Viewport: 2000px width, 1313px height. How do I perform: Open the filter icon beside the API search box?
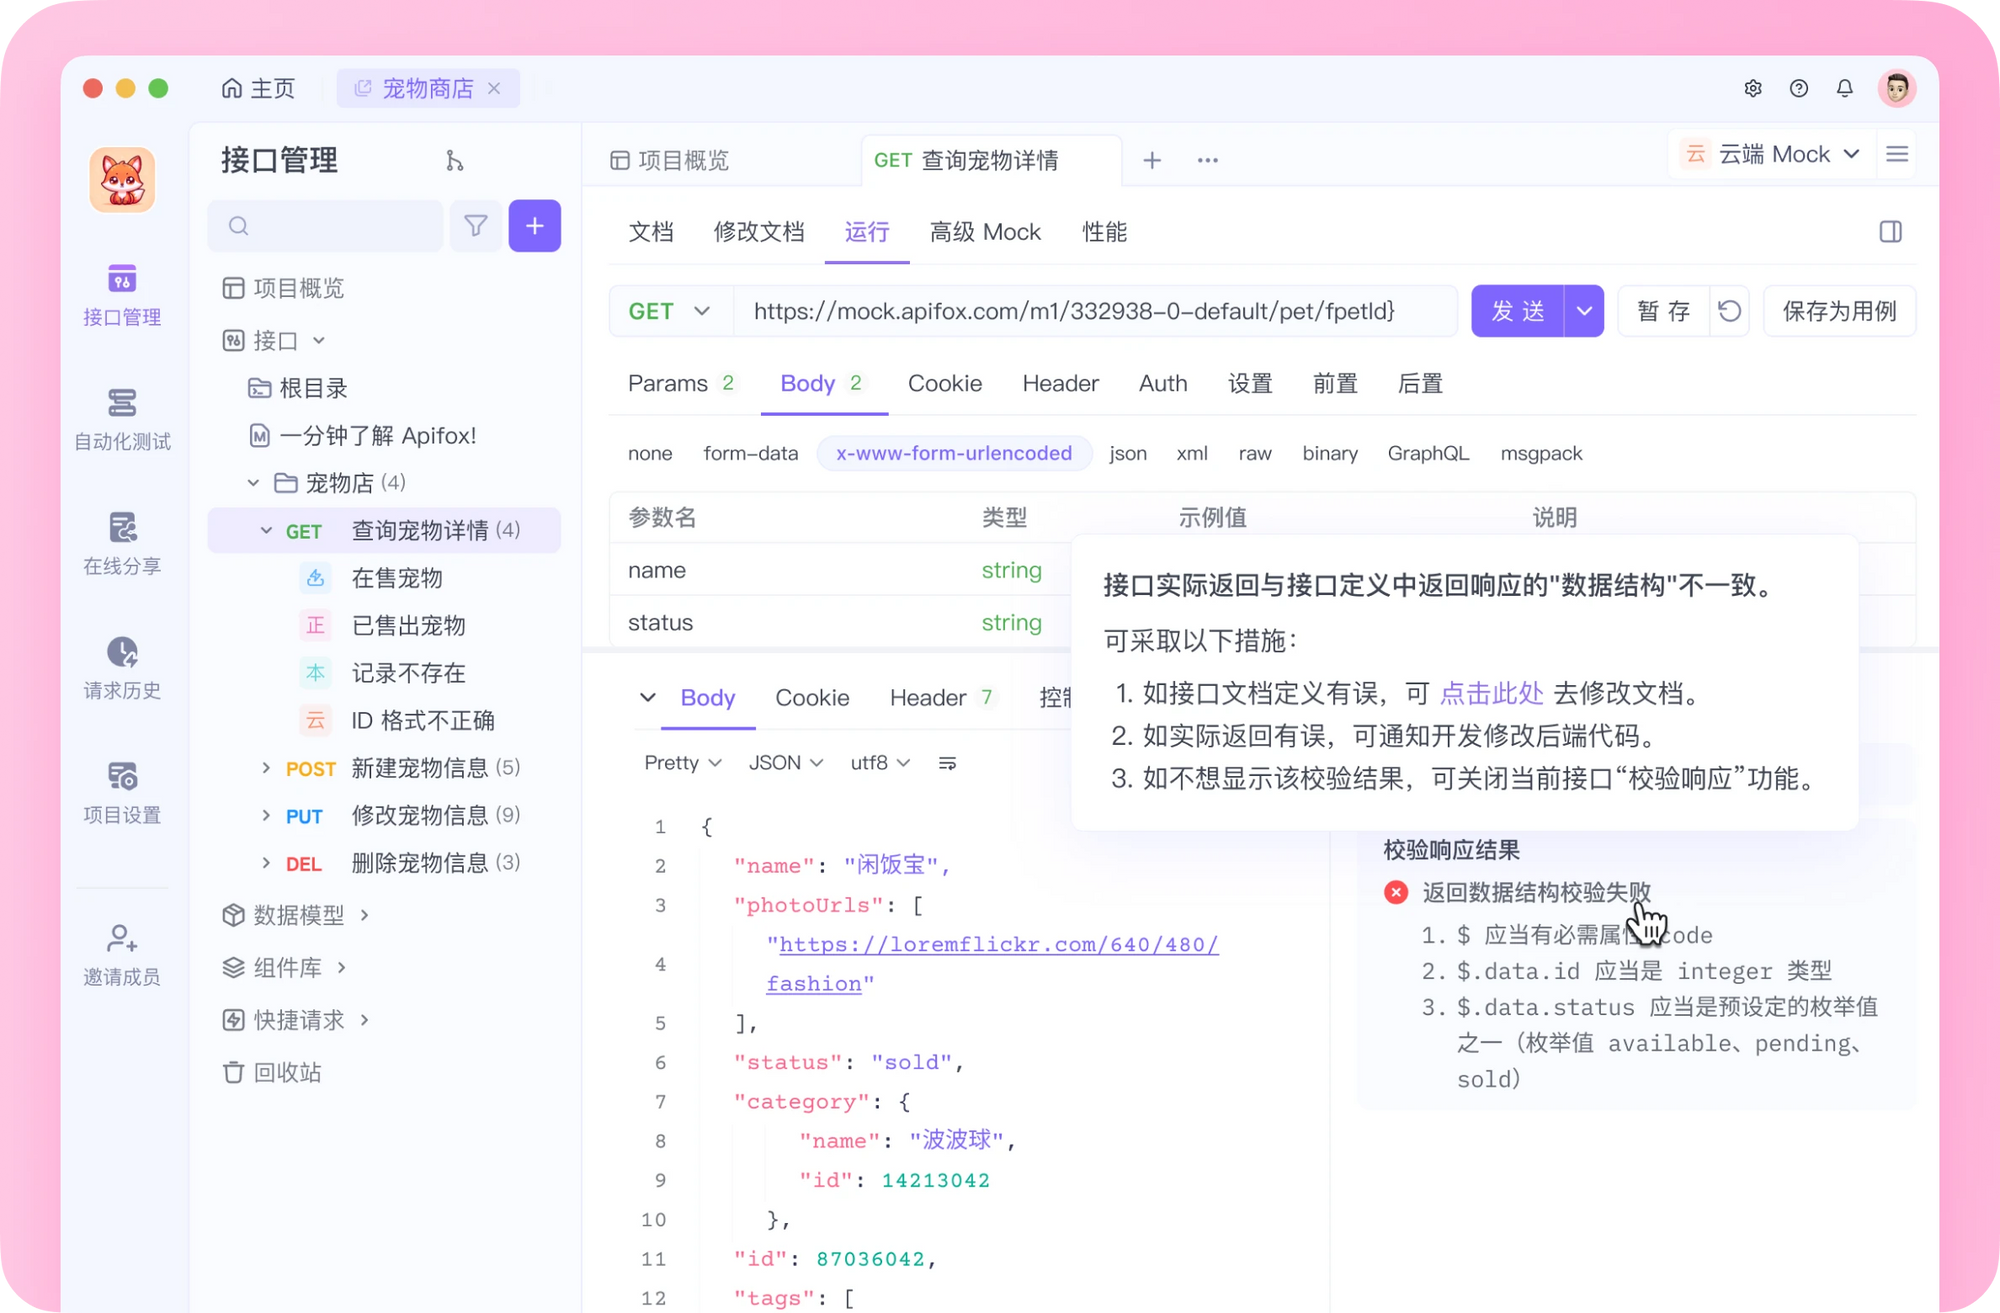click(x=476, y=226)
